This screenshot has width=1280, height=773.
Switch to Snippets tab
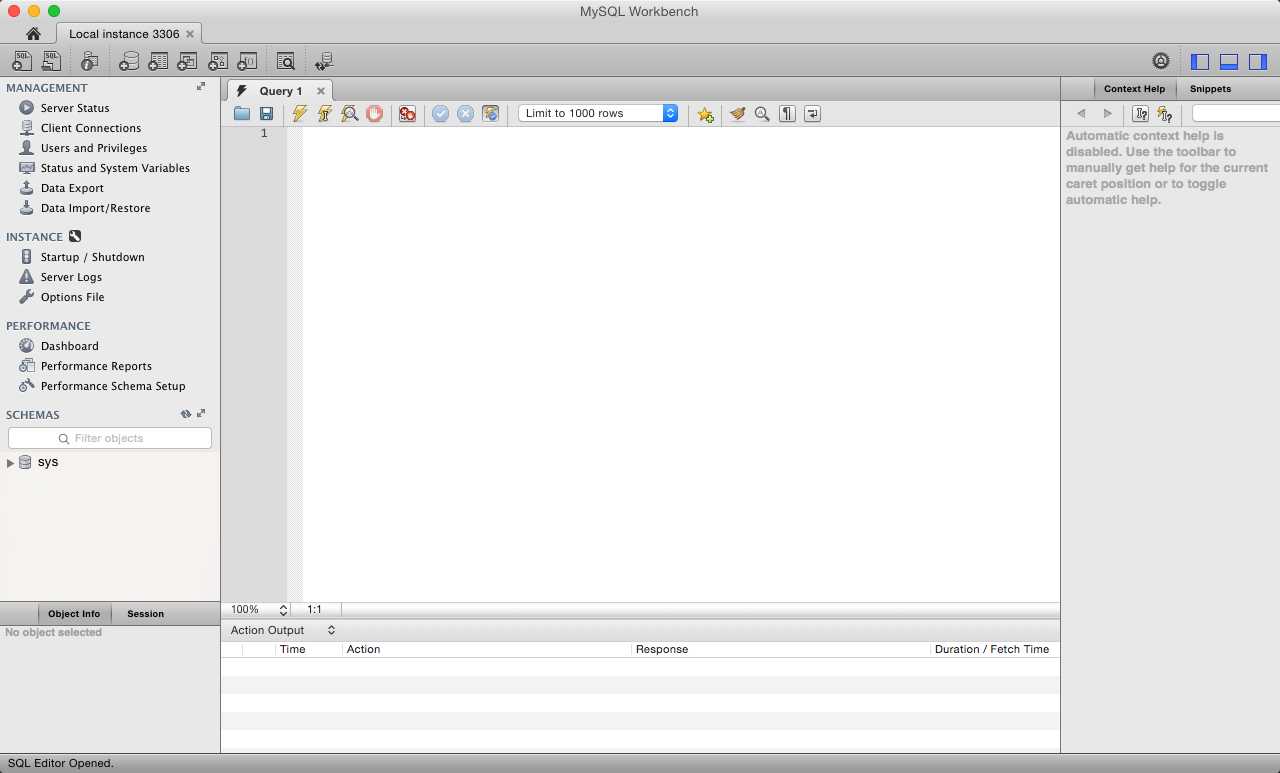(x=1210, y=89)
